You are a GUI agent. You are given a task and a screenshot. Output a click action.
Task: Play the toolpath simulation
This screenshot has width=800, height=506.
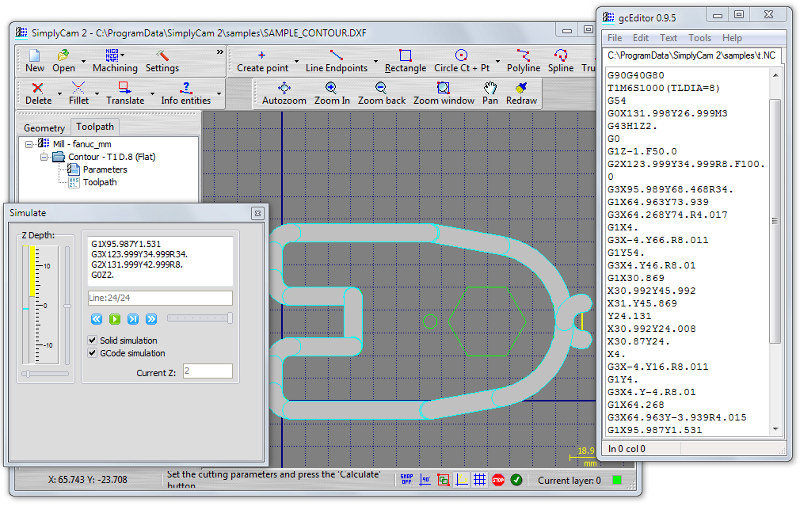(115, 319)
